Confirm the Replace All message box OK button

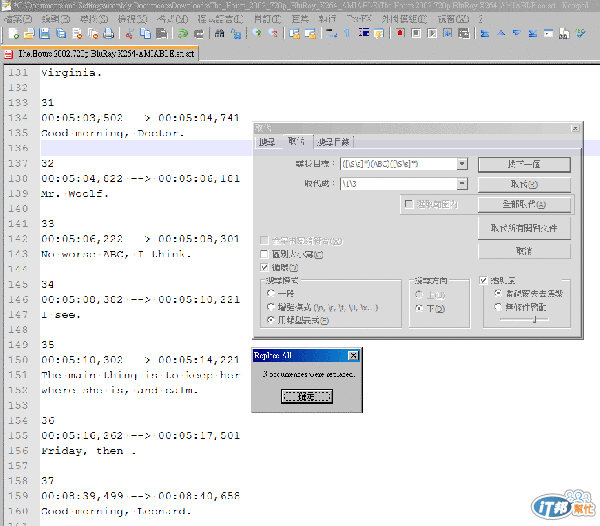pyautogui.click(x=307, y=396)
